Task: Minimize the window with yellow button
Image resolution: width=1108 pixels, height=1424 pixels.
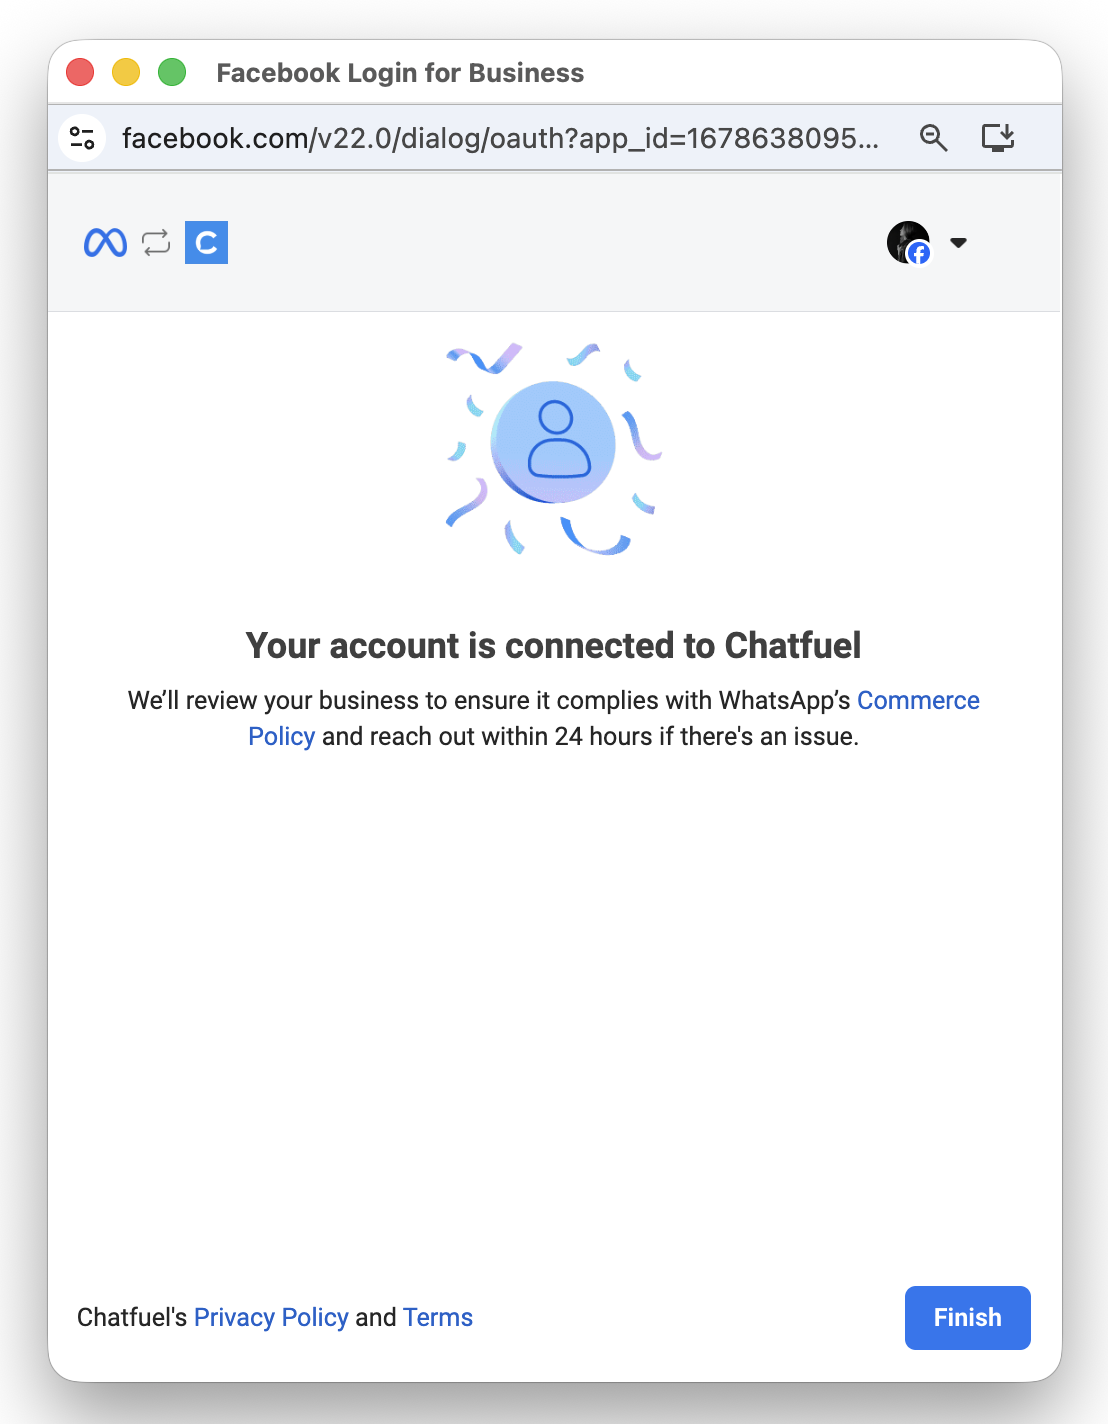Action: (126, 72)
